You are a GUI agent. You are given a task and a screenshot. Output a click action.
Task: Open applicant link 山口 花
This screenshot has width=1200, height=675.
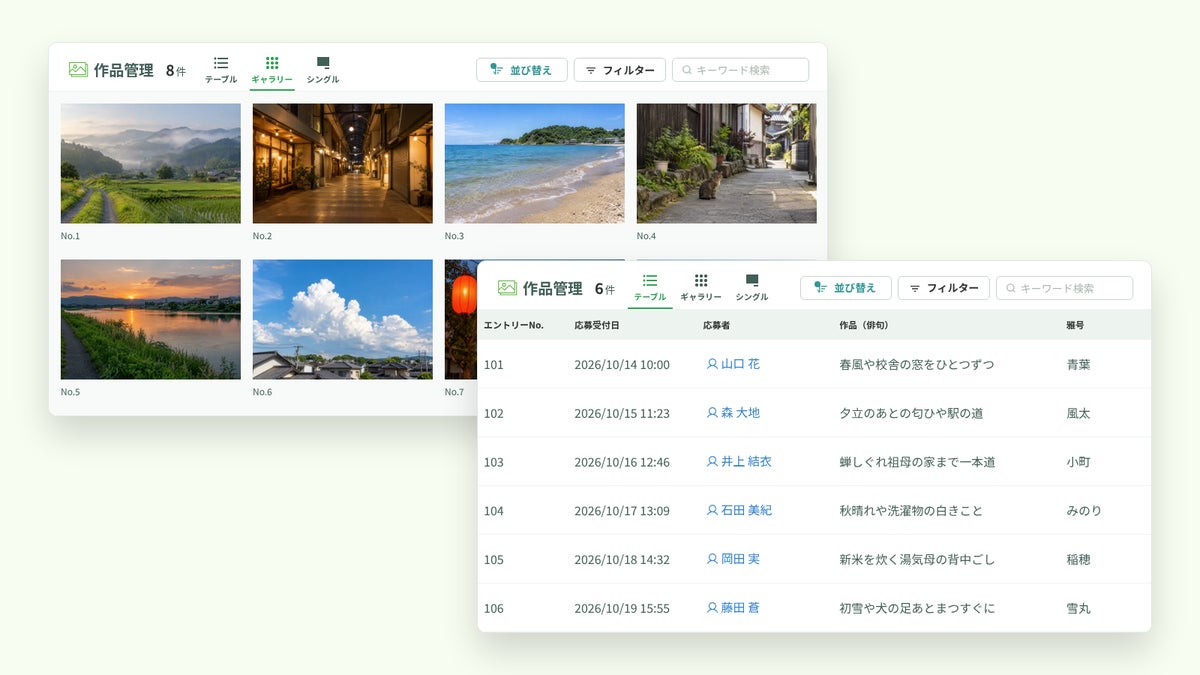click(x=733, y=364)
